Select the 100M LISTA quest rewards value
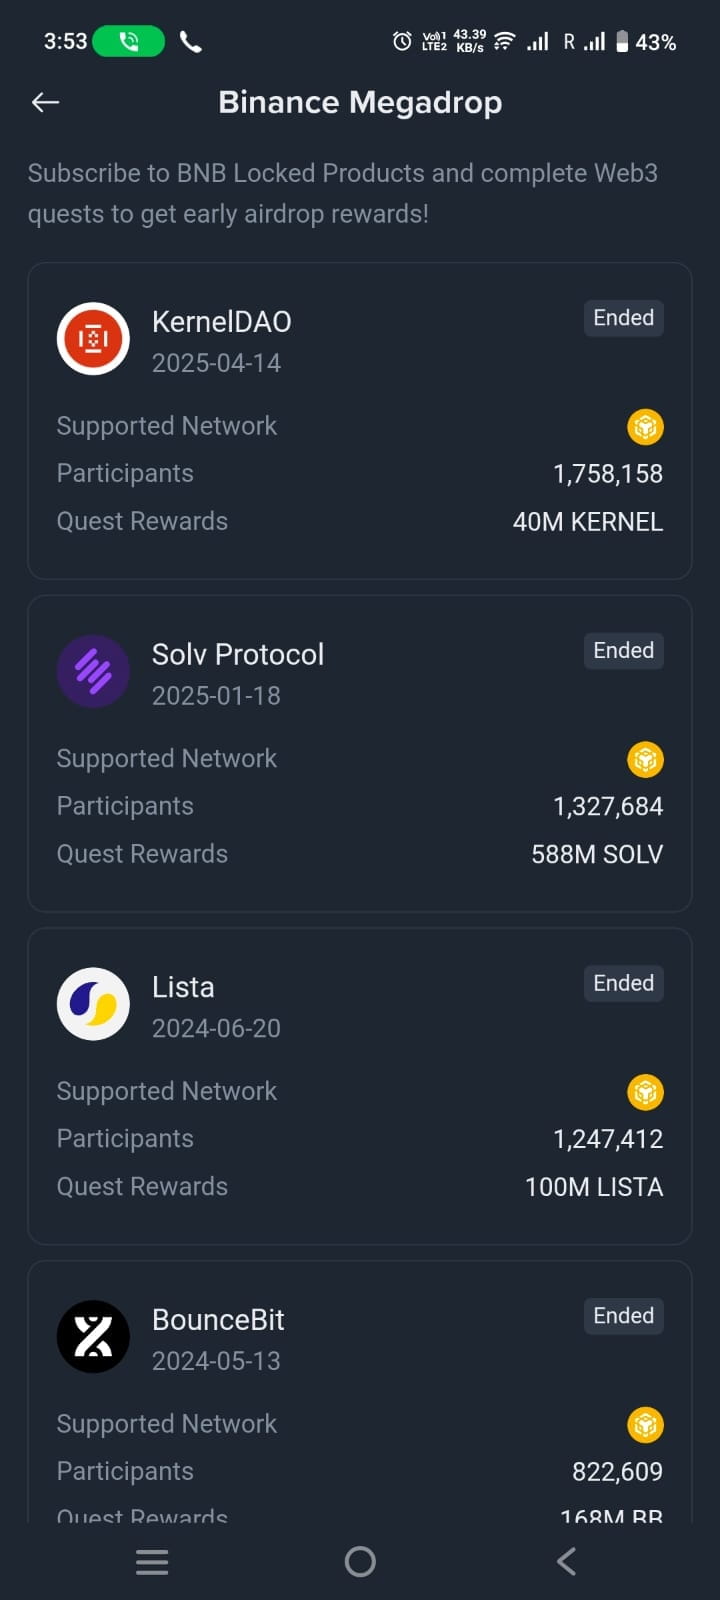This screenshot has width=720, height=1600. tap(594, 1187)
